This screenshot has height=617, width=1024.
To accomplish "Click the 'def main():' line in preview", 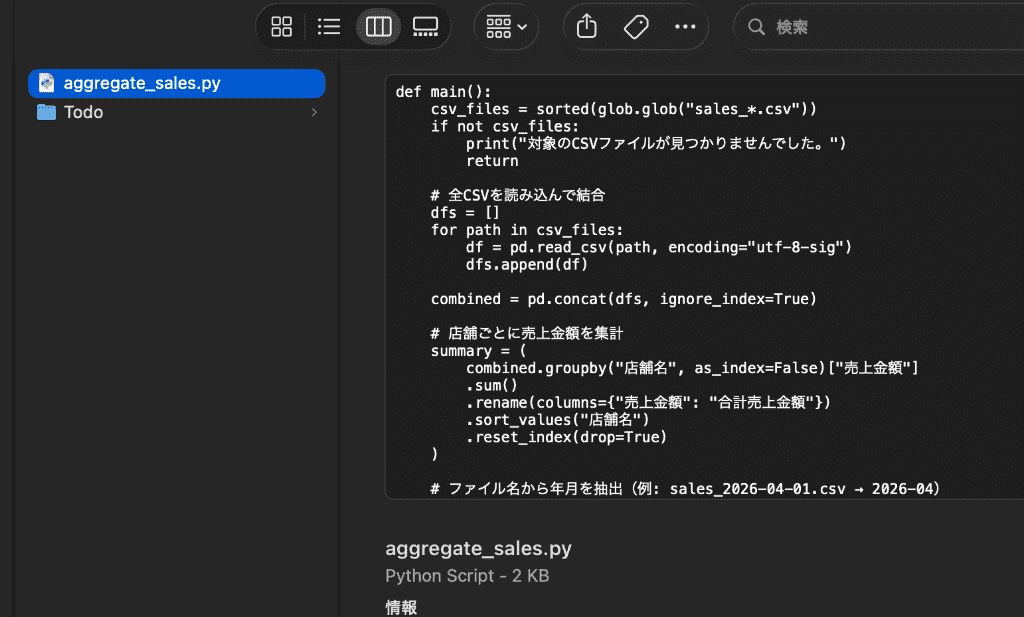I will coord(443,92).
